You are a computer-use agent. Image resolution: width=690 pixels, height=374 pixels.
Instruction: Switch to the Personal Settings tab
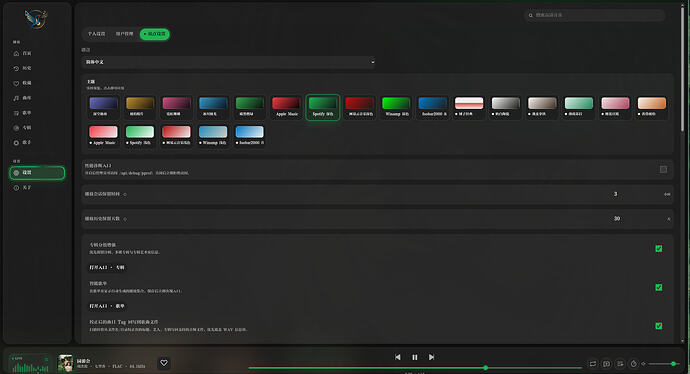[x=96, y=34]
